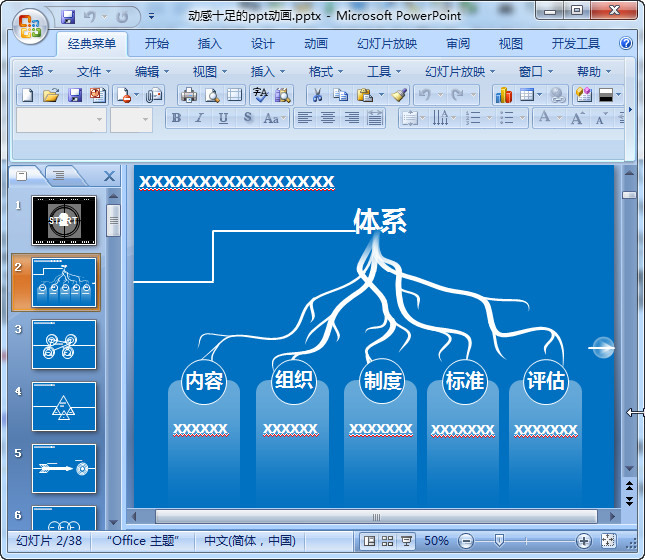Click the New blank presentation icon
Screen dimensions: 645x560
click(28, 95)
